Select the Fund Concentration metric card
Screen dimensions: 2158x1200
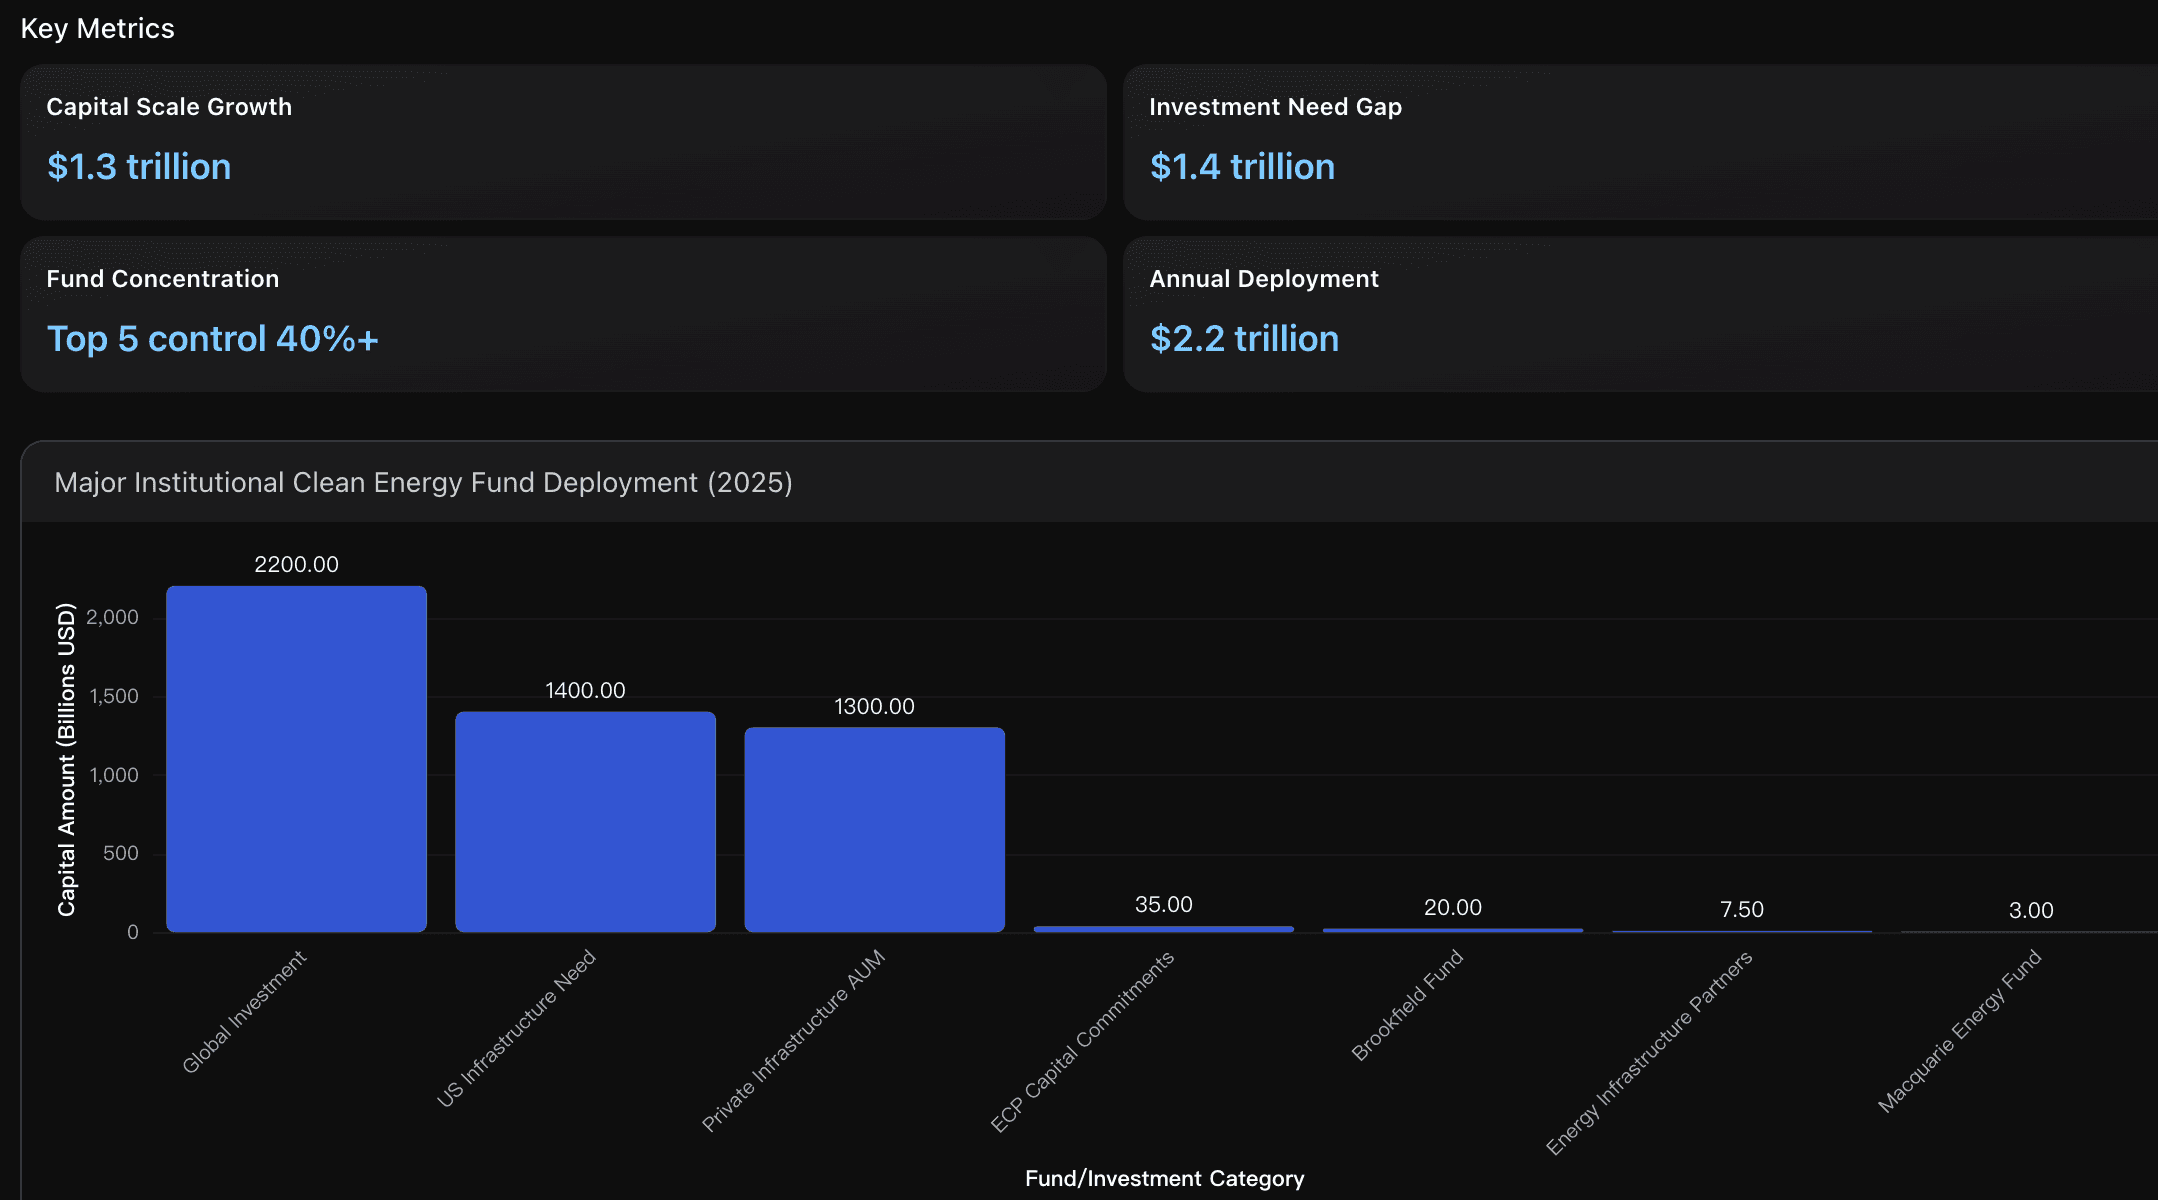click(562, 314)
